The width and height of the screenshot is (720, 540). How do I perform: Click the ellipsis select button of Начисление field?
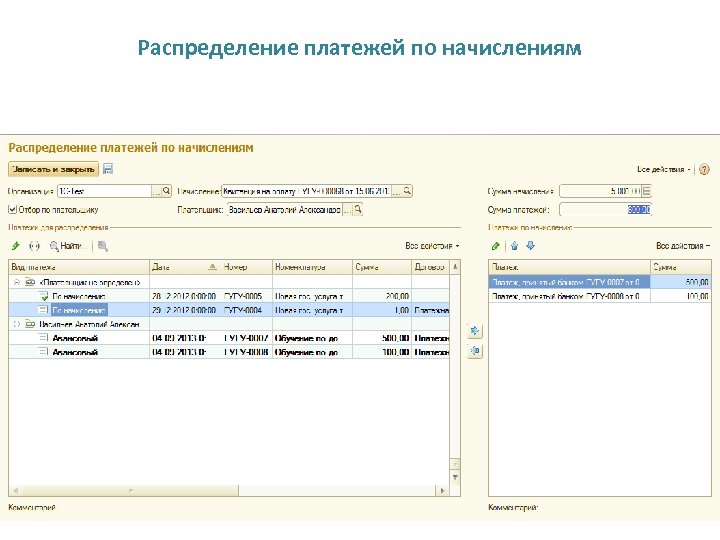[x=397, y=191]
